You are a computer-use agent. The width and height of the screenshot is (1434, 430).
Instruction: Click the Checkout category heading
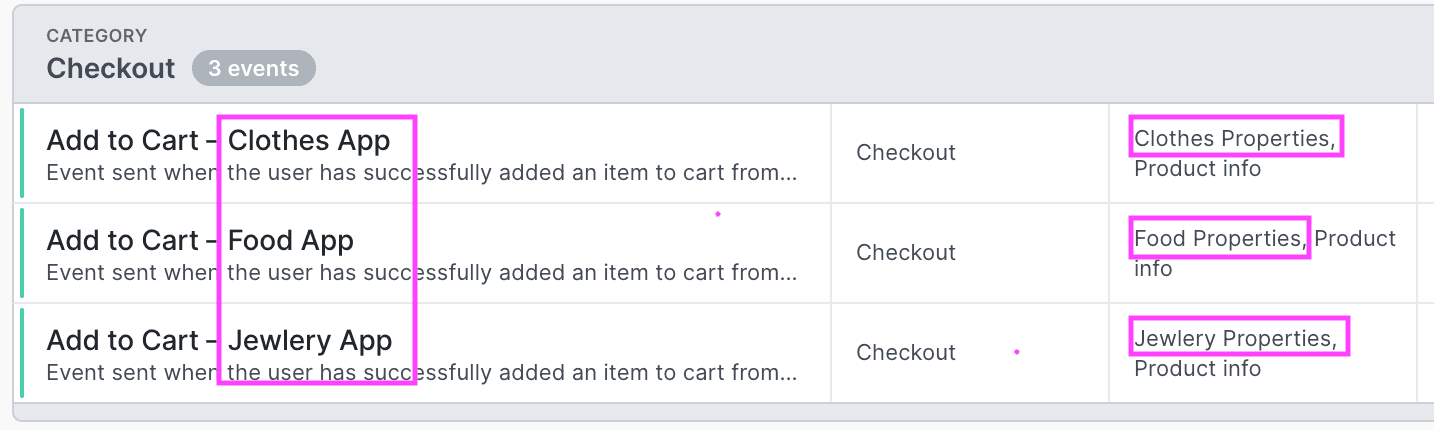(x=110, y=68)
